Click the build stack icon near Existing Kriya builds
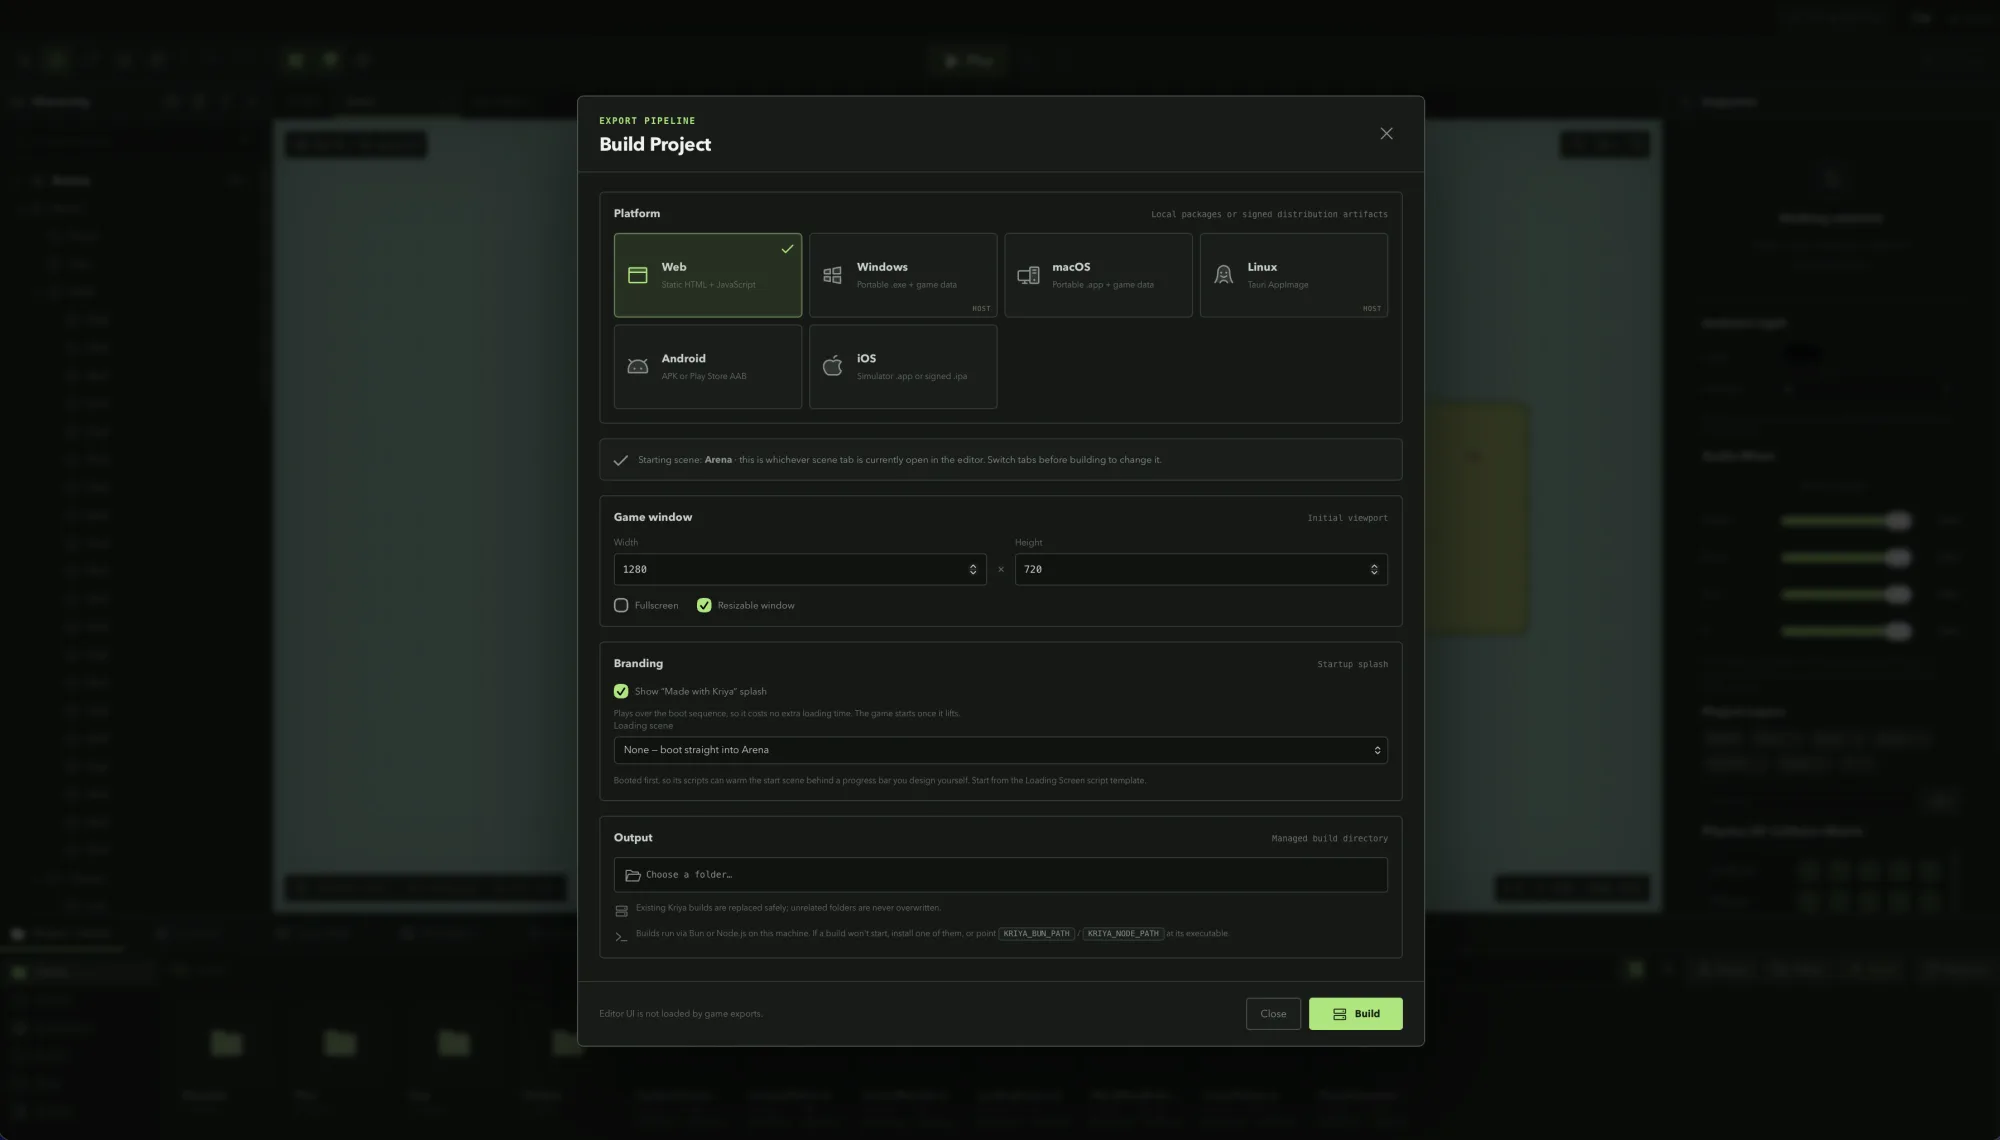 [621, 911]
